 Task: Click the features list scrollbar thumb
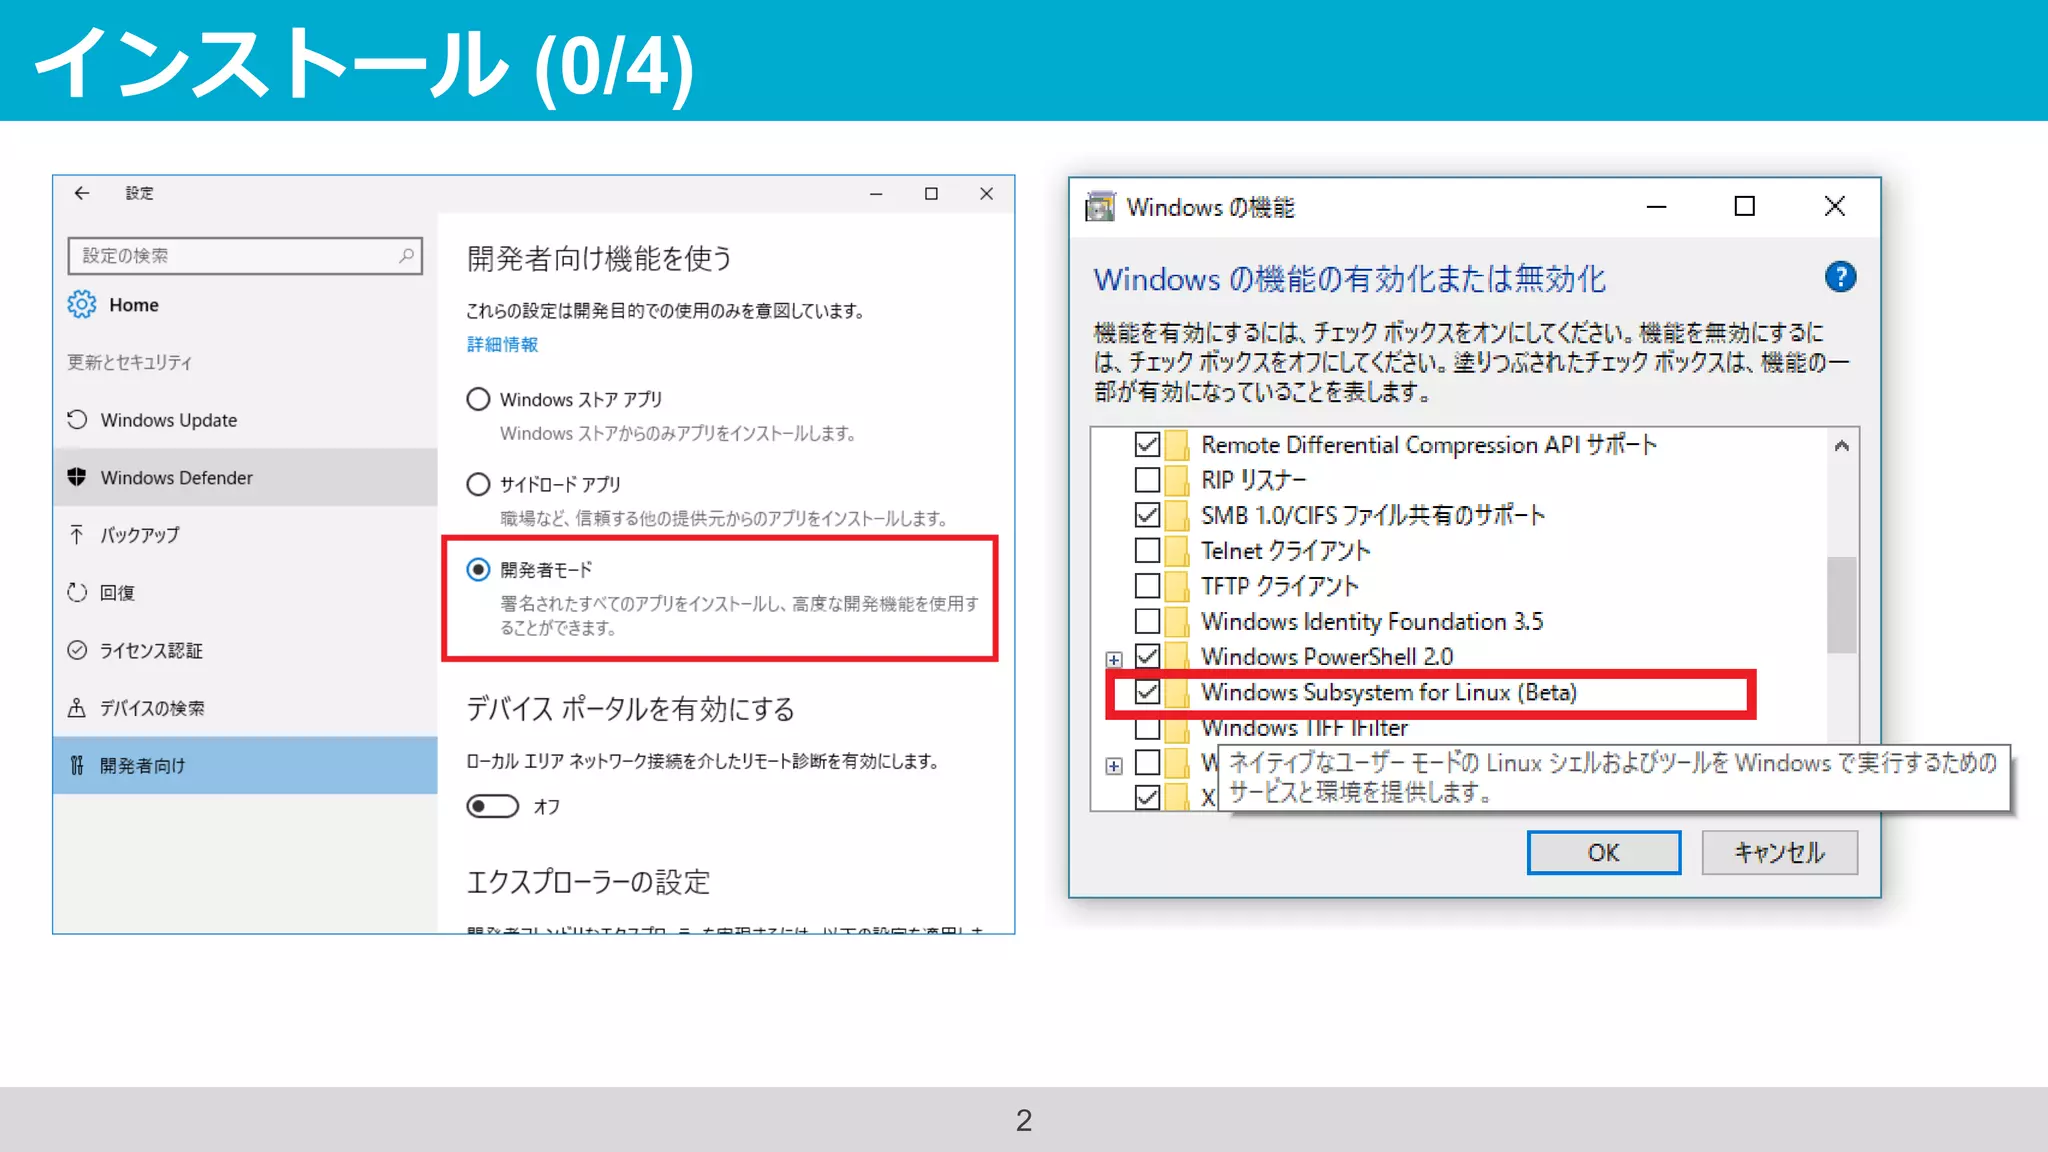coord(1842,605)
